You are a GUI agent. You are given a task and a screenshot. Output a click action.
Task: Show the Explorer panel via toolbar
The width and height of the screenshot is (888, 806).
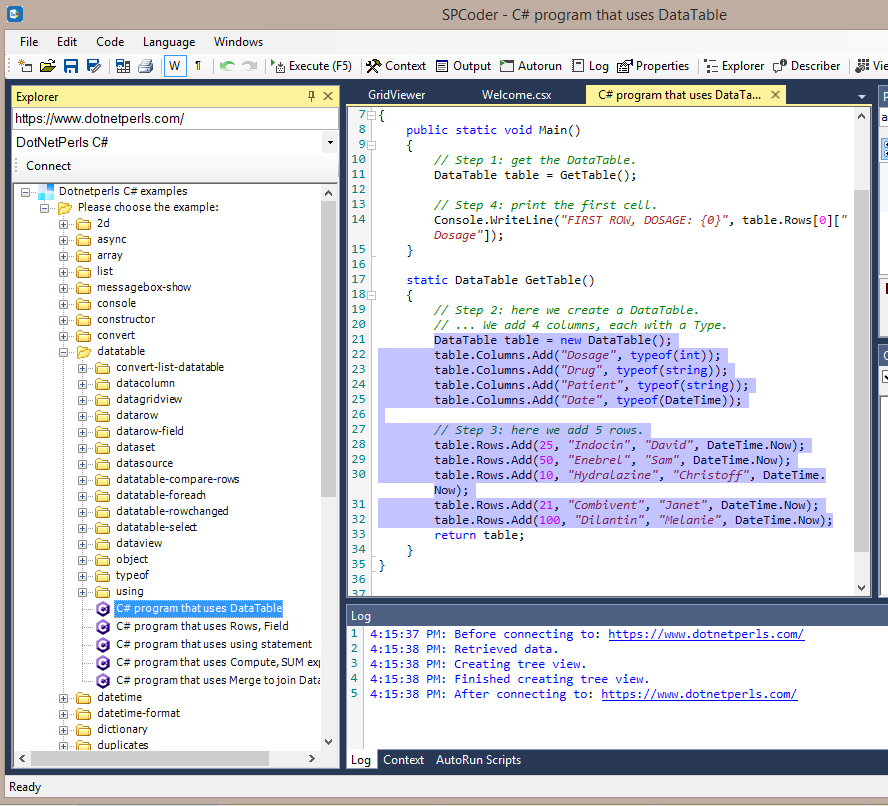(x=734, y=66)
